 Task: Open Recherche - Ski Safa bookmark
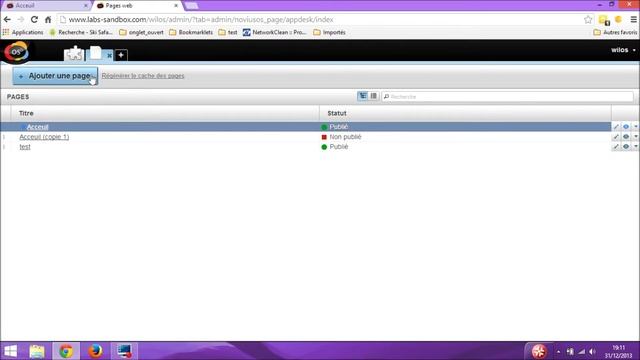(x=81, y=32)
